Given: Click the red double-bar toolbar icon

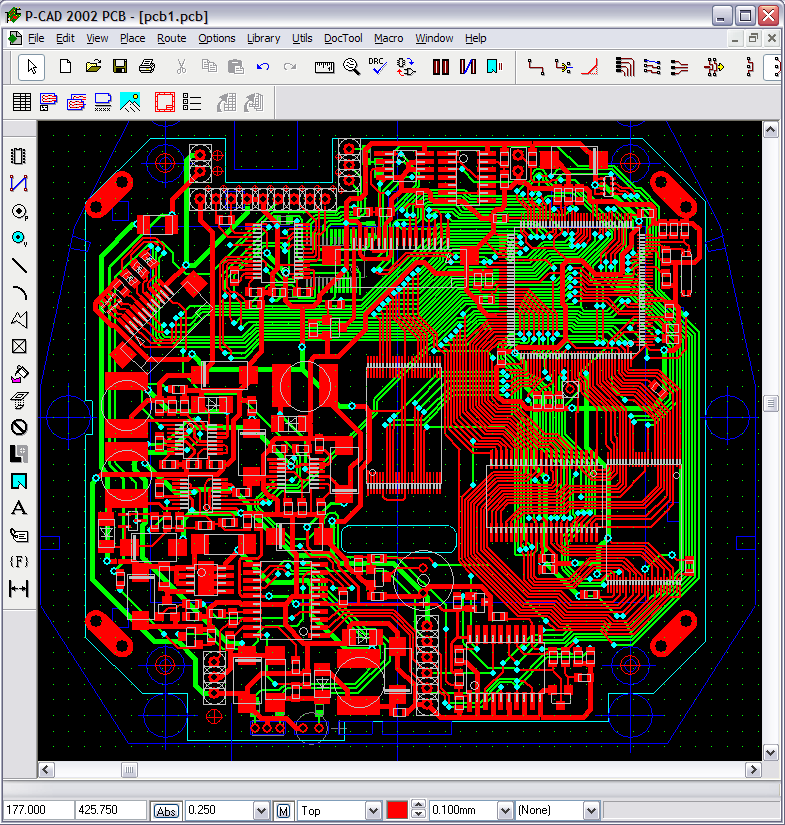Looking at the screenshot, I should tap(440, 67).
